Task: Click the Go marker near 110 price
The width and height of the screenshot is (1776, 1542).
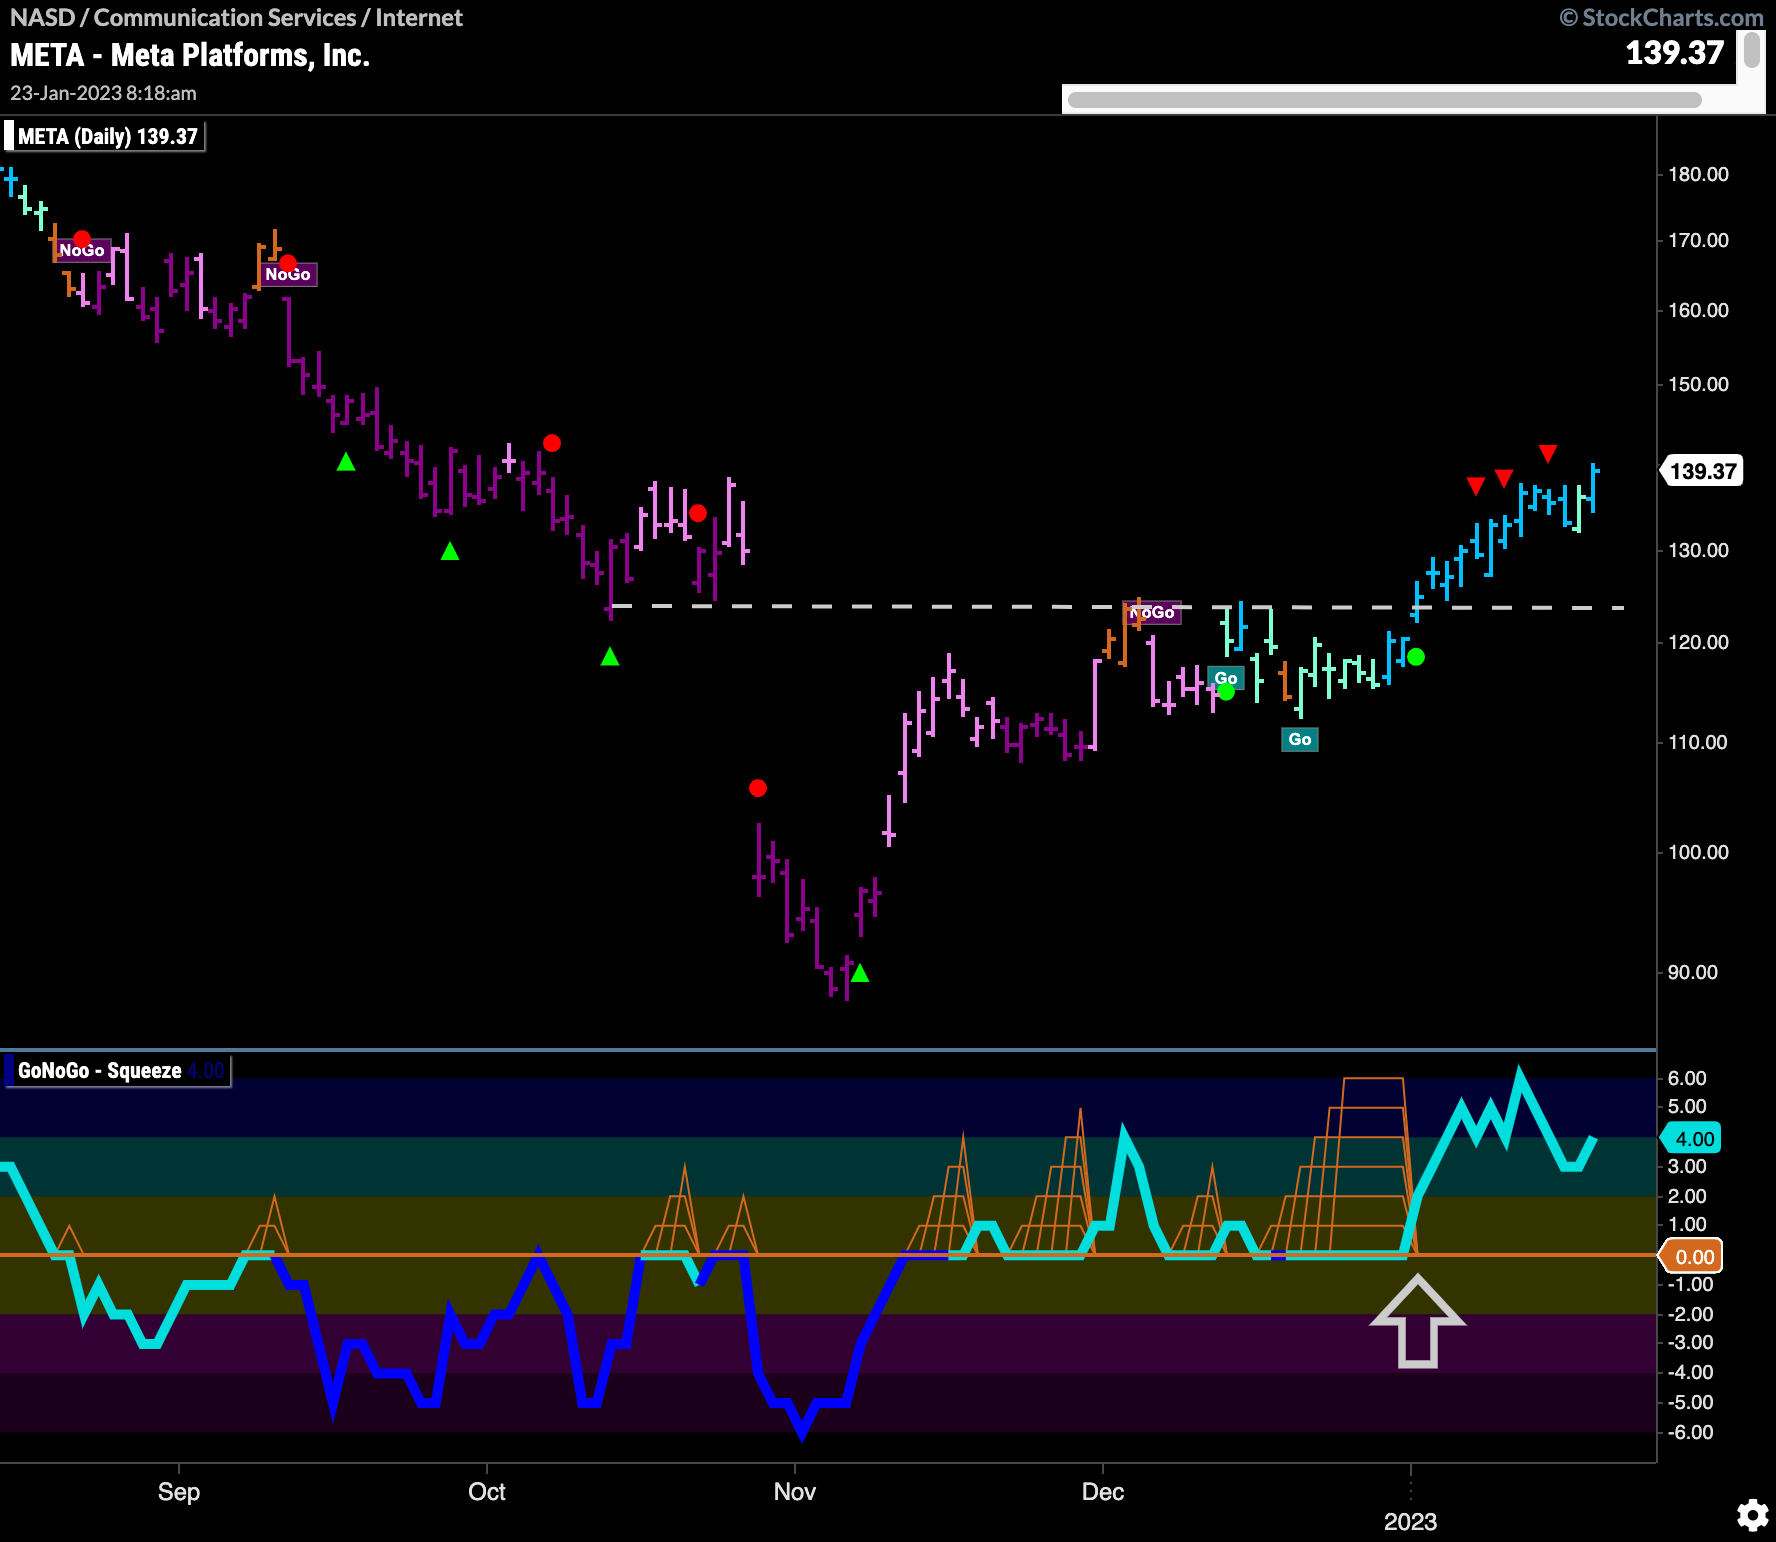Action: [1300, 739]
